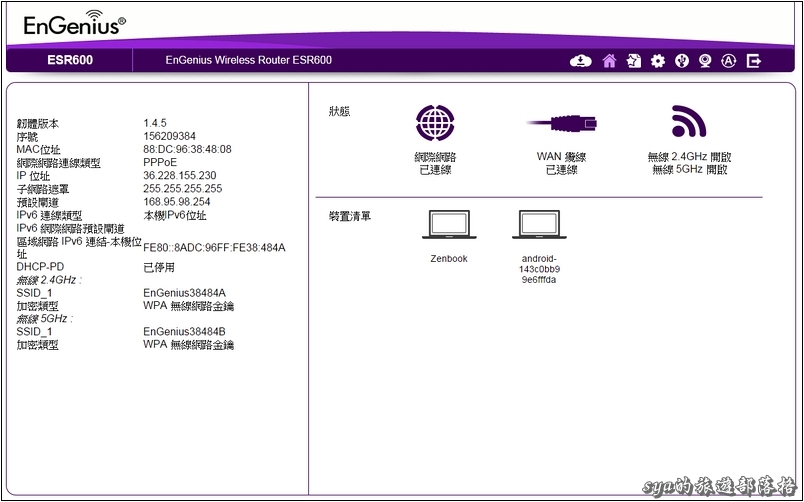
Task: Click the '狀態' status heading
Action: point(339,111)
